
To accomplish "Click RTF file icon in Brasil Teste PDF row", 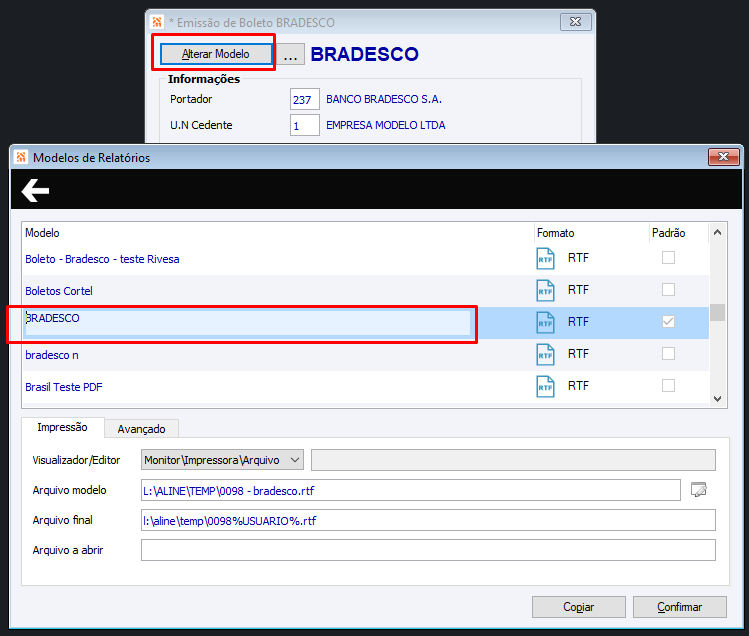I will (x=545, y=387).
